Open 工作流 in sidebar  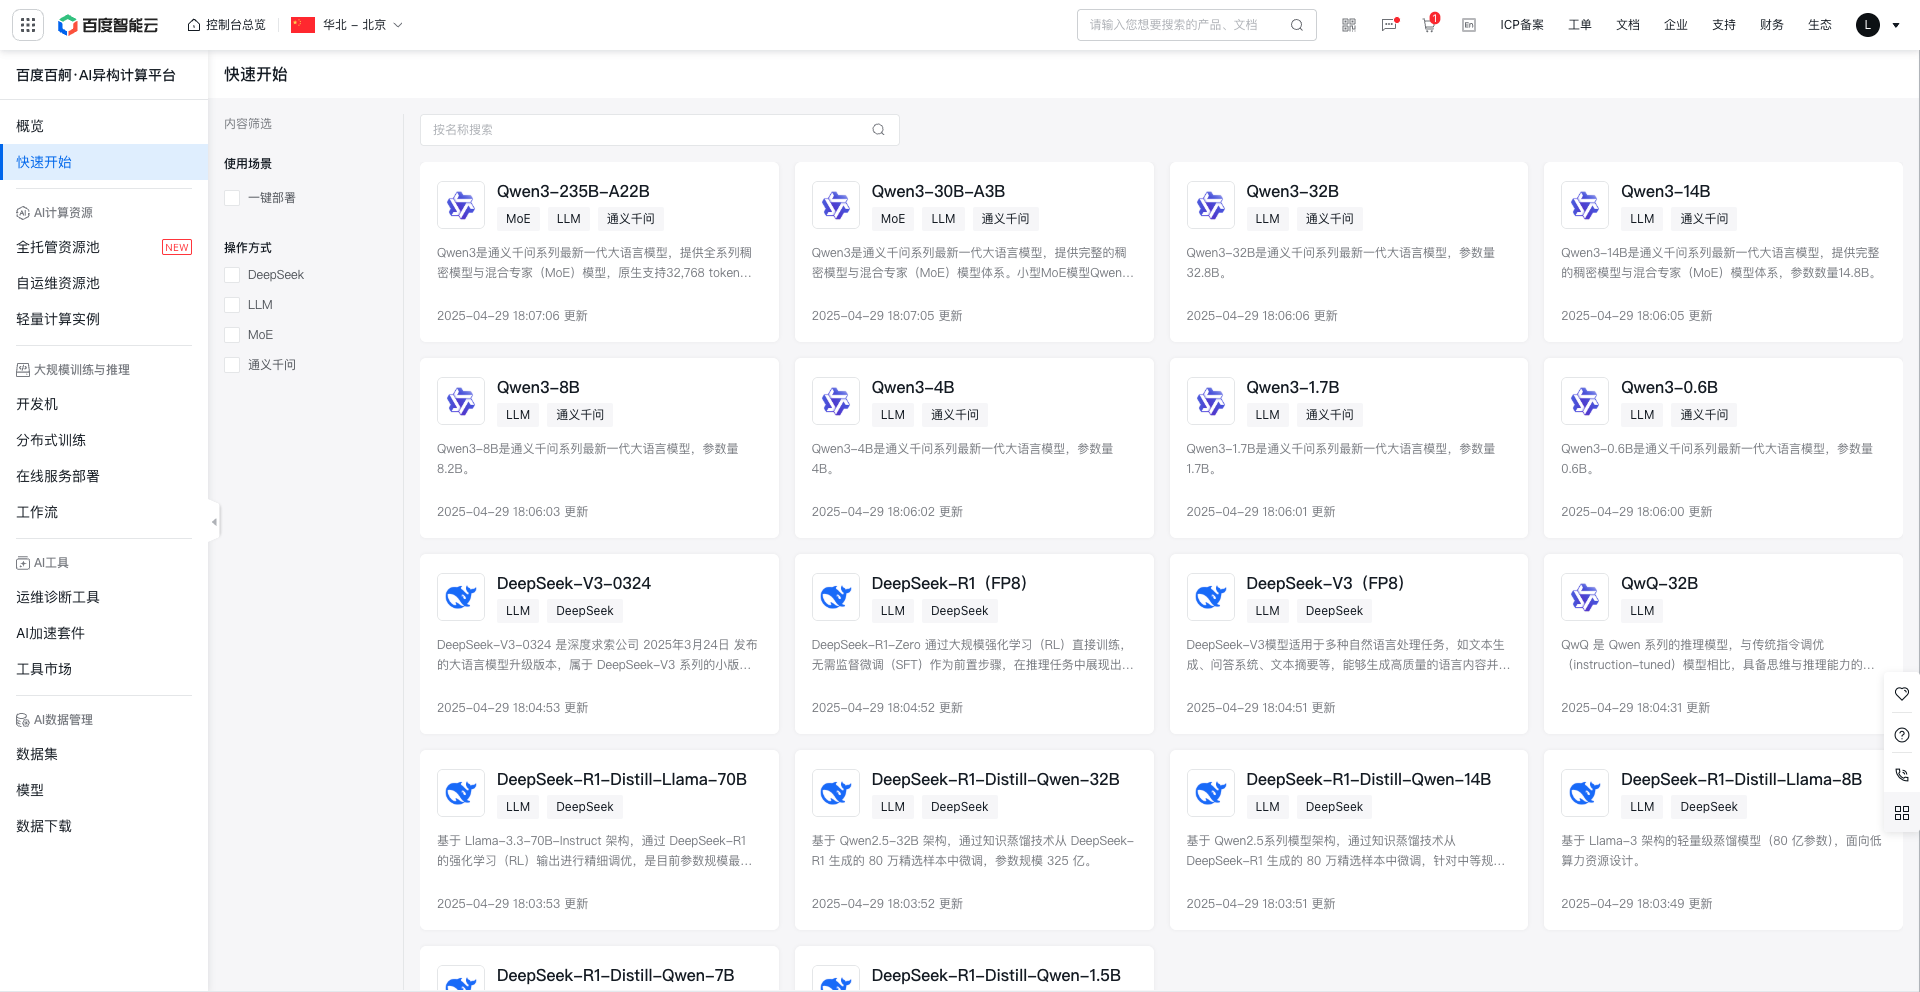(104, 512)
